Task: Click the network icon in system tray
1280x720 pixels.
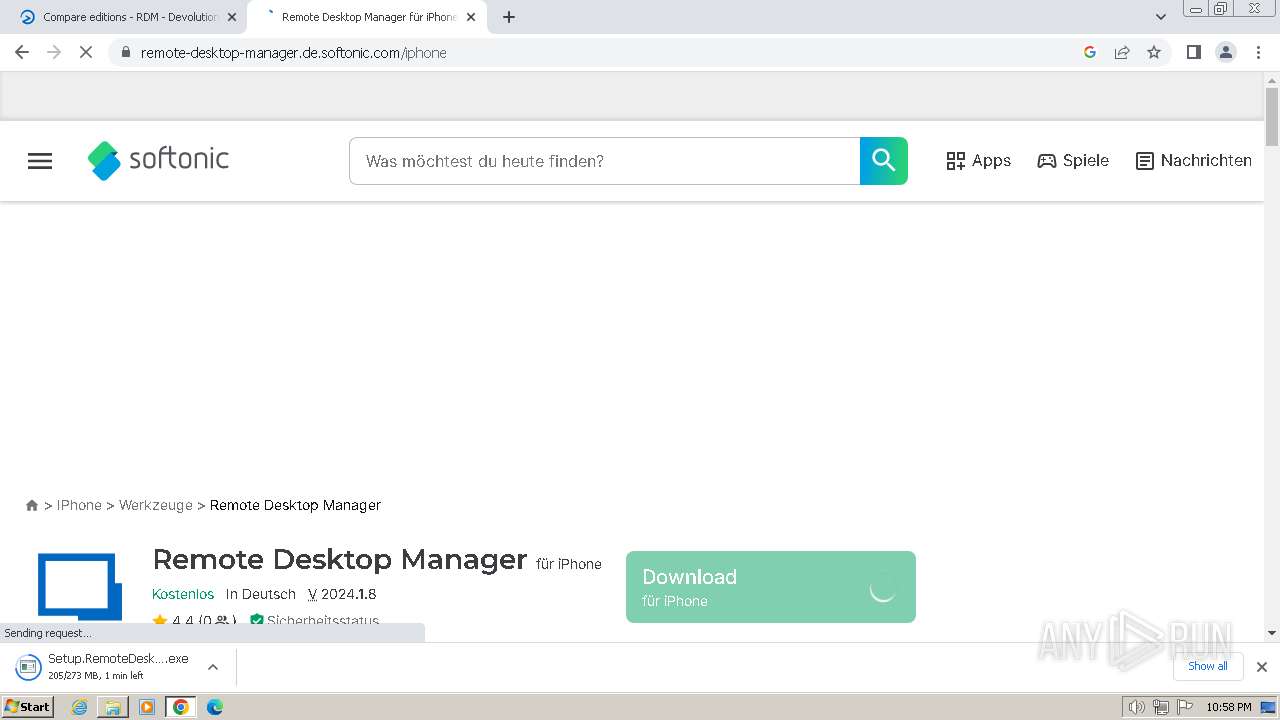Action: click(1160, 707)
